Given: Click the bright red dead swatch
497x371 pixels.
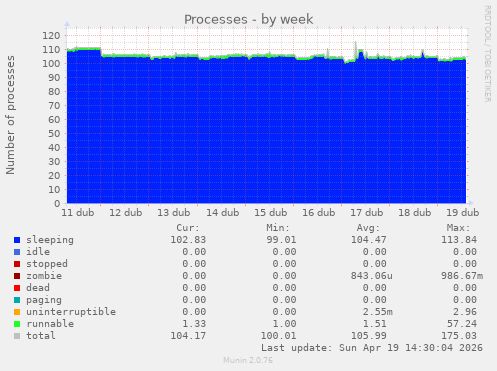Looking at the screenshot, I should pyautogui.click(x=17, y=288).
